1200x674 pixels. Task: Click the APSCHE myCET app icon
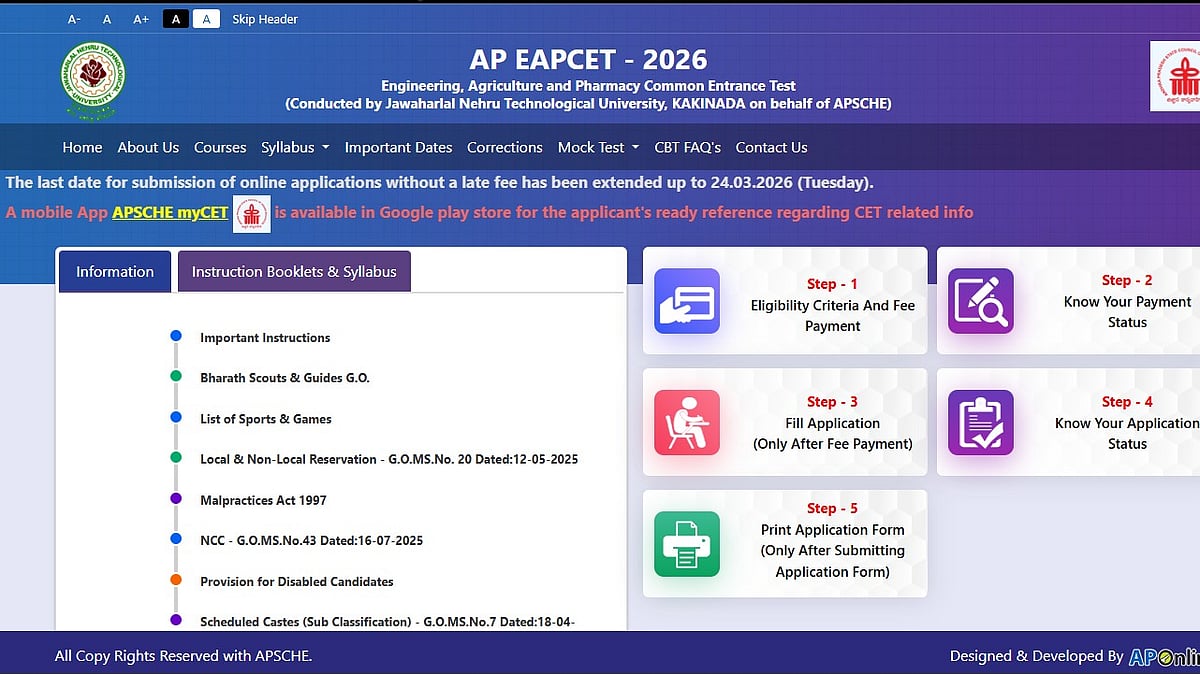coord(252,213)
